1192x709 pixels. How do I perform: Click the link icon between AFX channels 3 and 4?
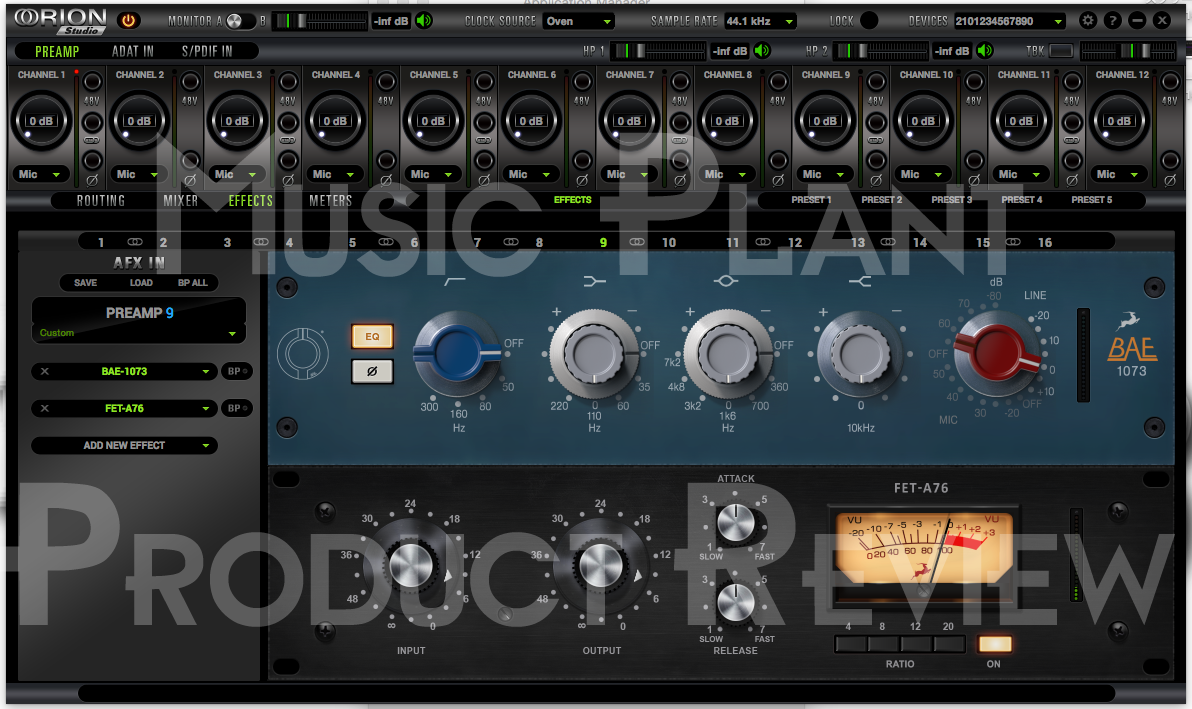[x=261, y=242]
